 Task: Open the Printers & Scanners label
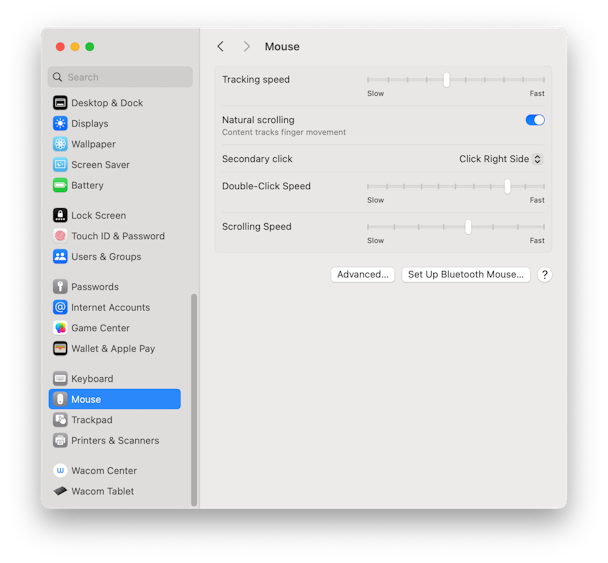115,440
